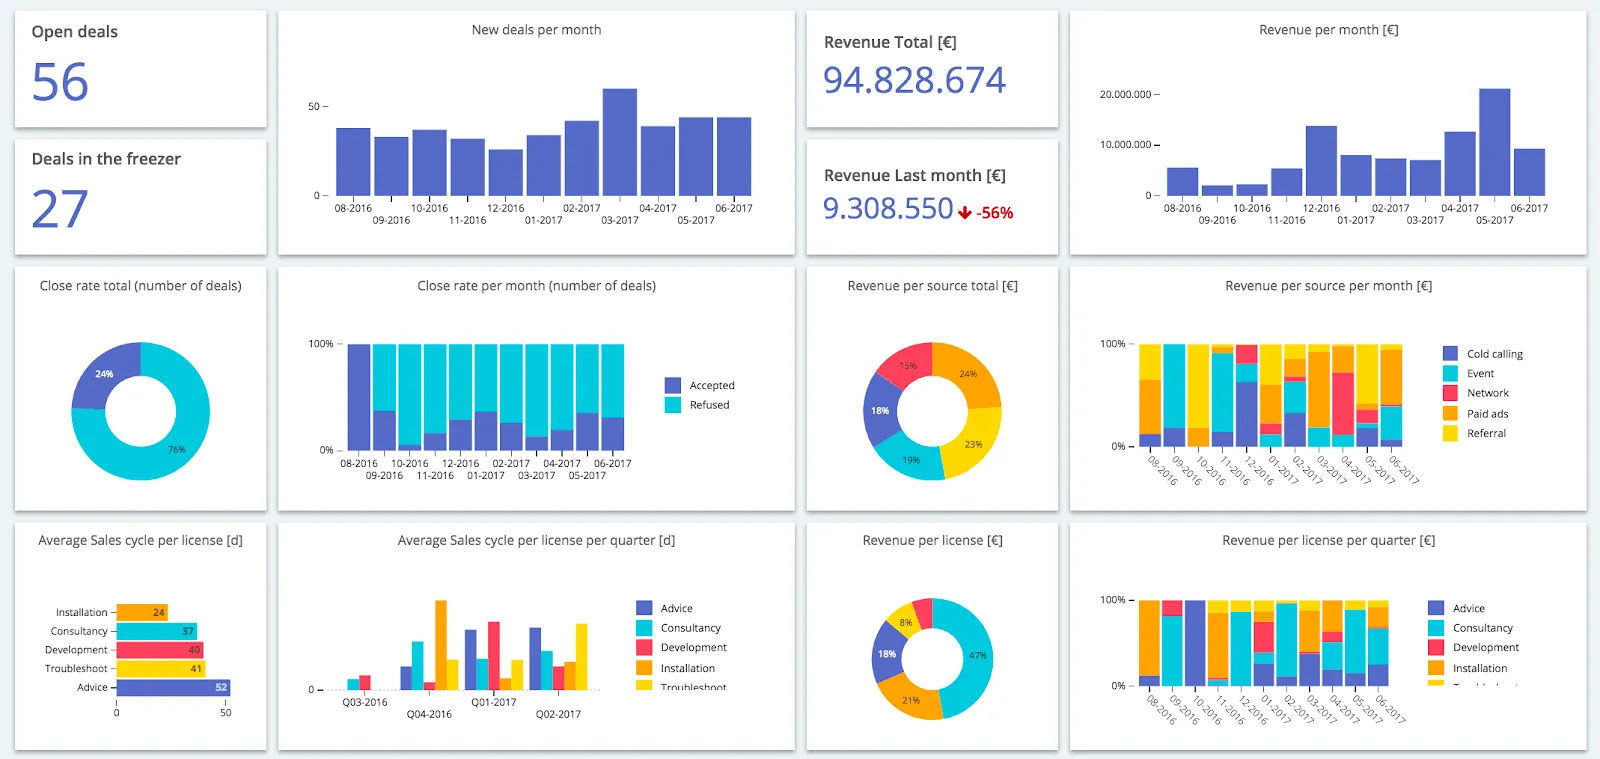1600x759 pixels.
Task: Click the -56% change indicator
Action: coord(995,213)
